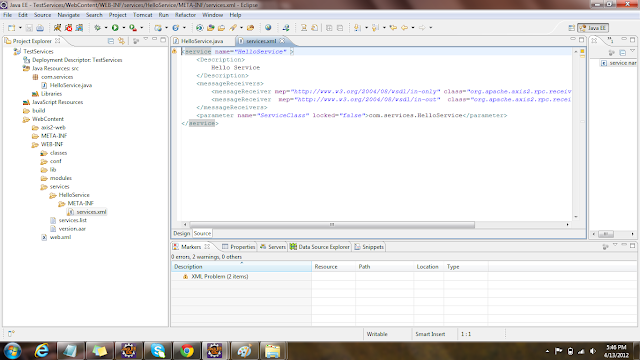640x360 pixels.
Task: Toggle Link with Editor in Project Explorer
Action: click(121, 41)
